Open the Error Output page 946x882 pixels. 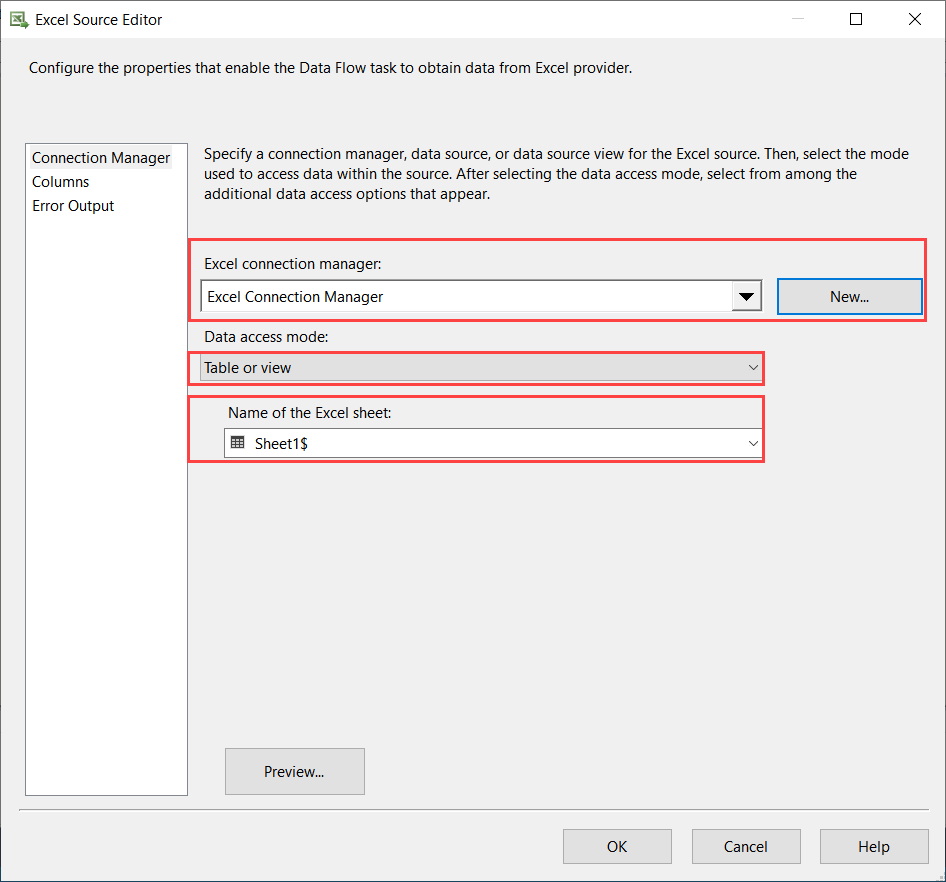coord(73,206)
